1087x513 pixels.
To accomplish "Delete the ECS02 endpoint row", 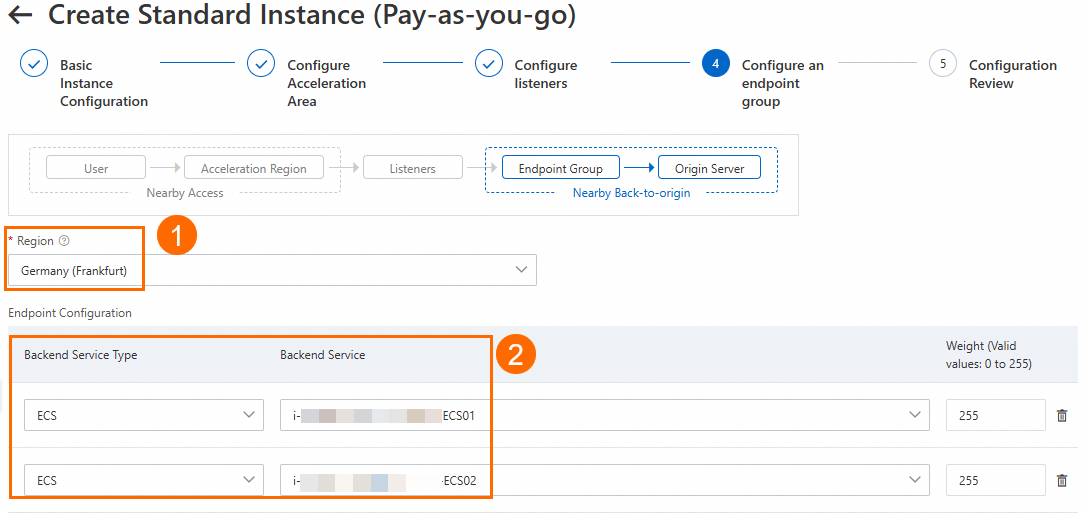I will pyautogui.click(x=1062, y=480).
